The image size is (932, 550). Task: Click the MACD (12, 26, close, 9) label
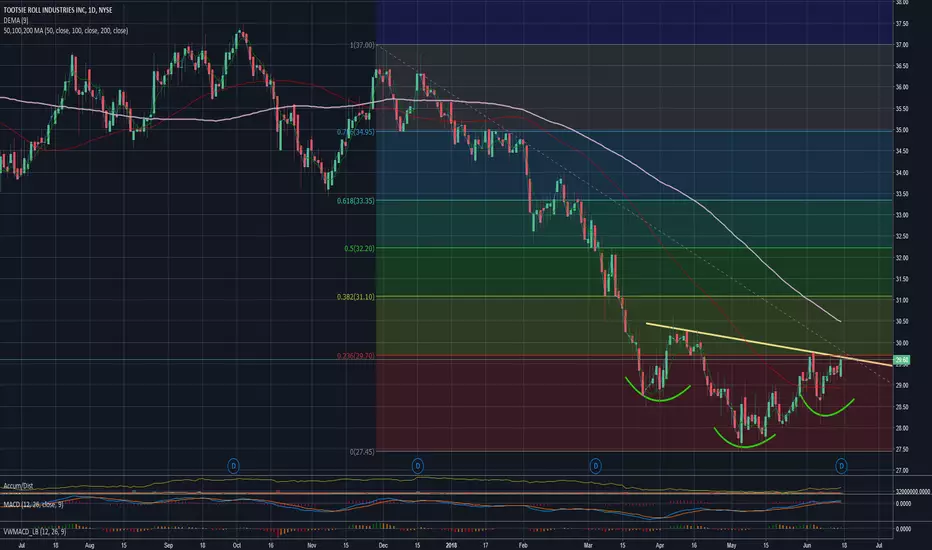(x=33, y=504)
